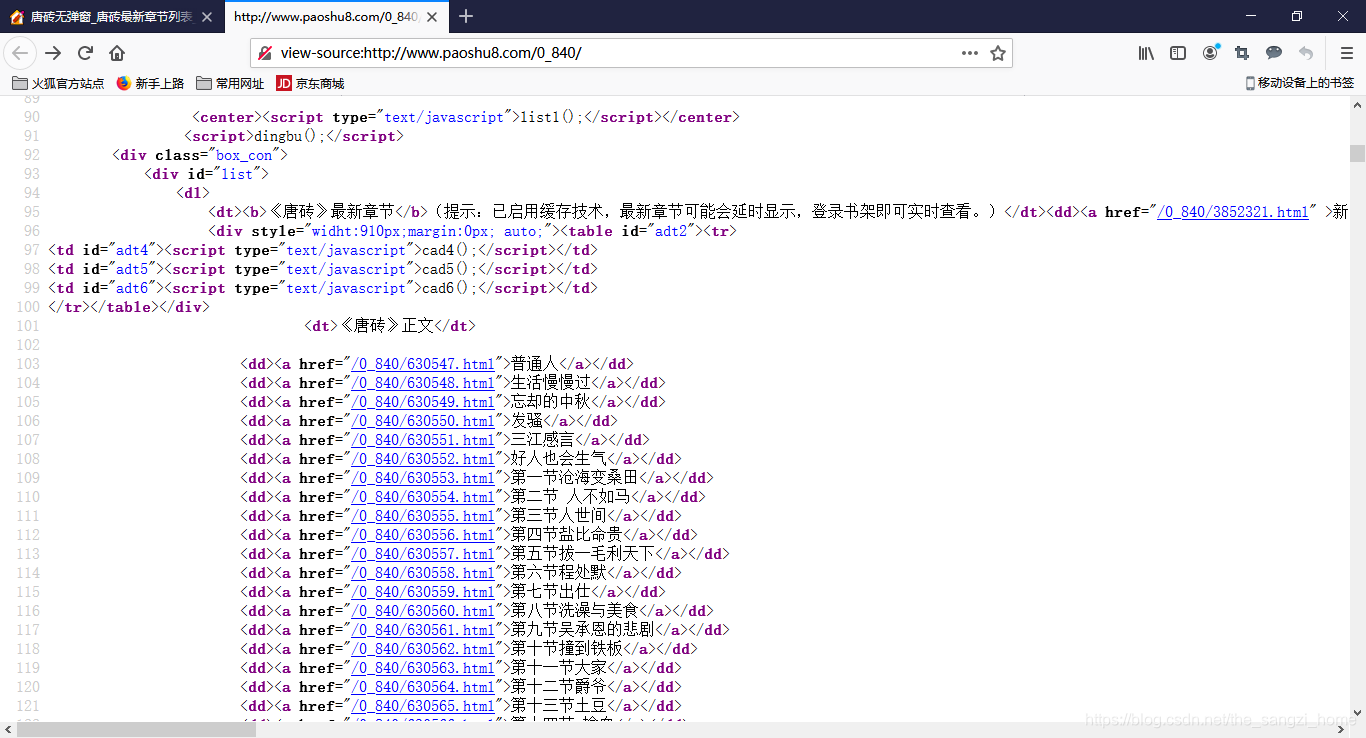Open the /0_840/630554.html link
Viewport: 1366px width, 738px height.
[422, 497]
